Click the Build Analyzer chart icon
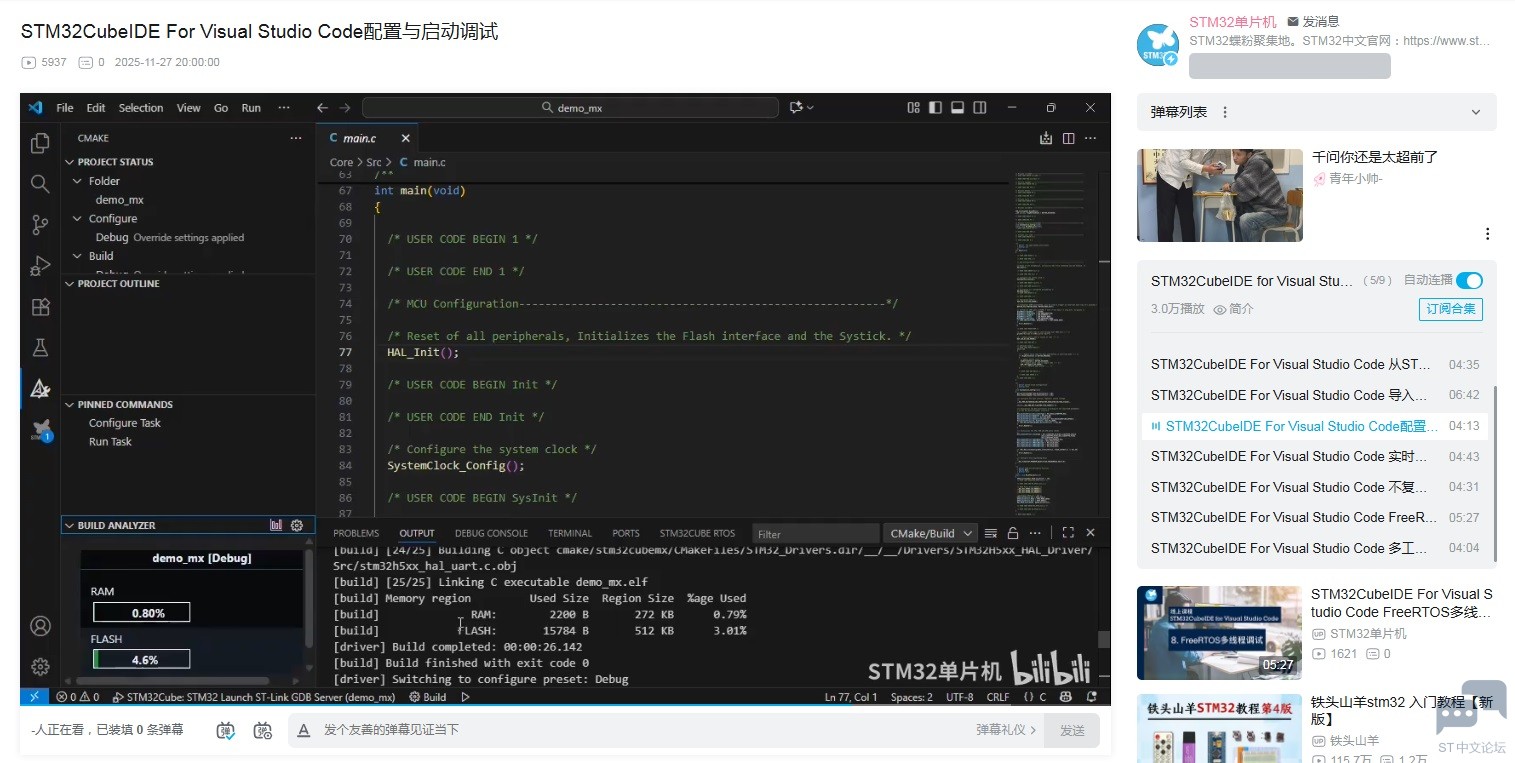1515x763 pixels. 276,525
